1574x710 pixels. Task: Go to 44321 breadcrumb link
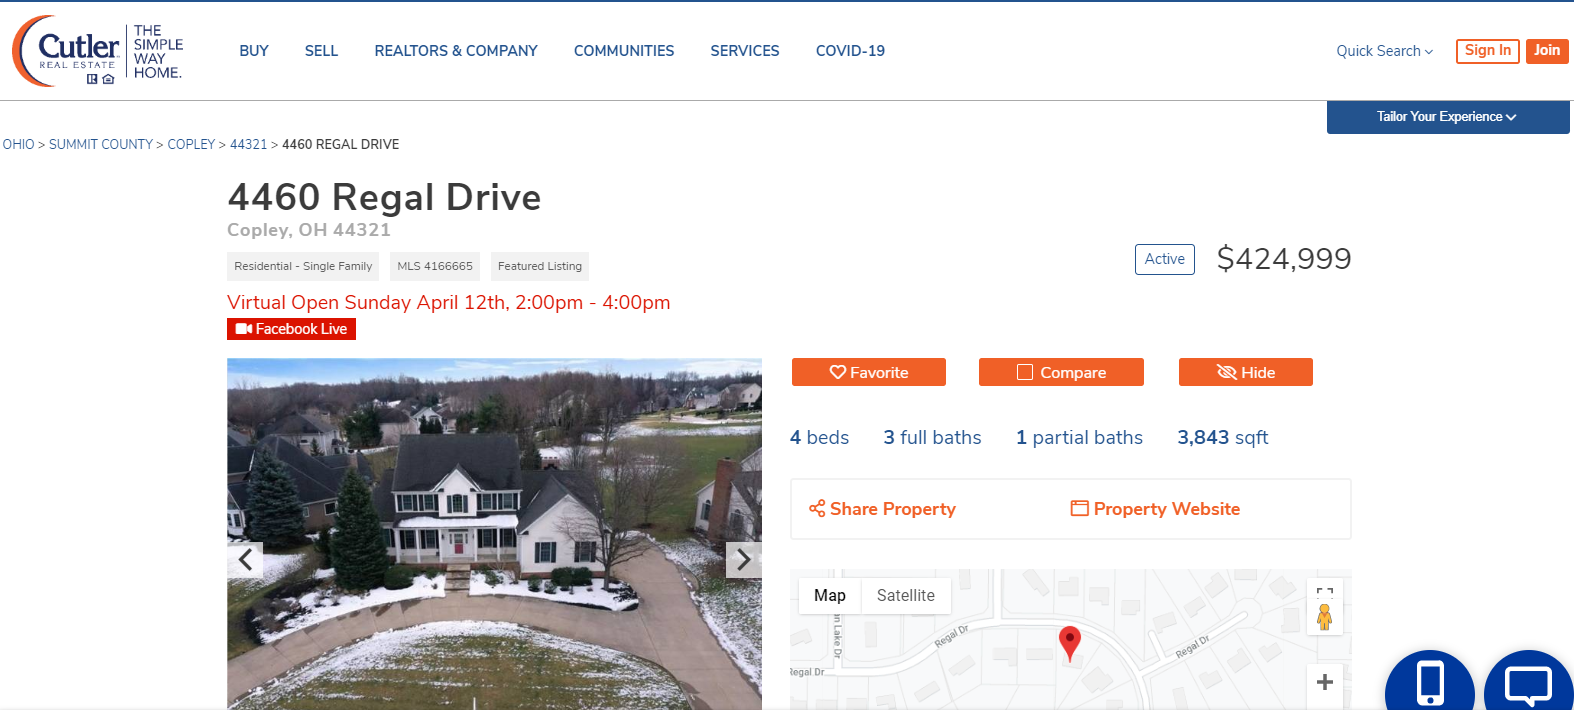(x=248, y=144)
